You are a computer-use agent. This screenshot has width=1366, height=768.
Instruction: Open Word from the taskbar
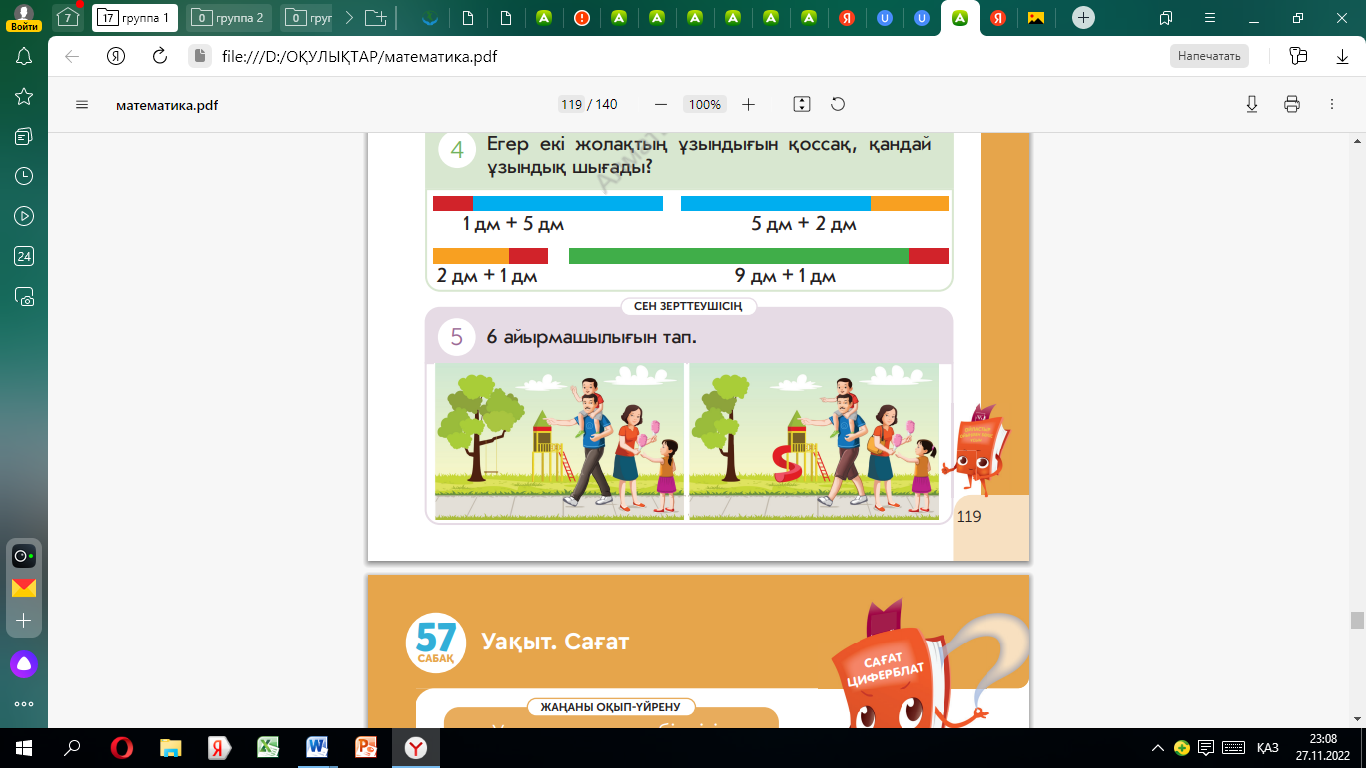coord(317,747)
